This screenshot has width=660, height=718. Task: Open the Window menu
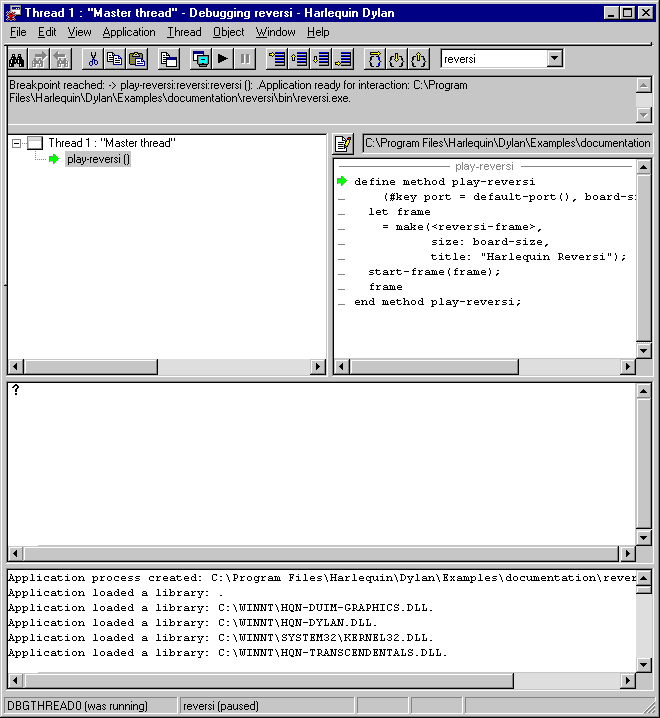point(275,32)
